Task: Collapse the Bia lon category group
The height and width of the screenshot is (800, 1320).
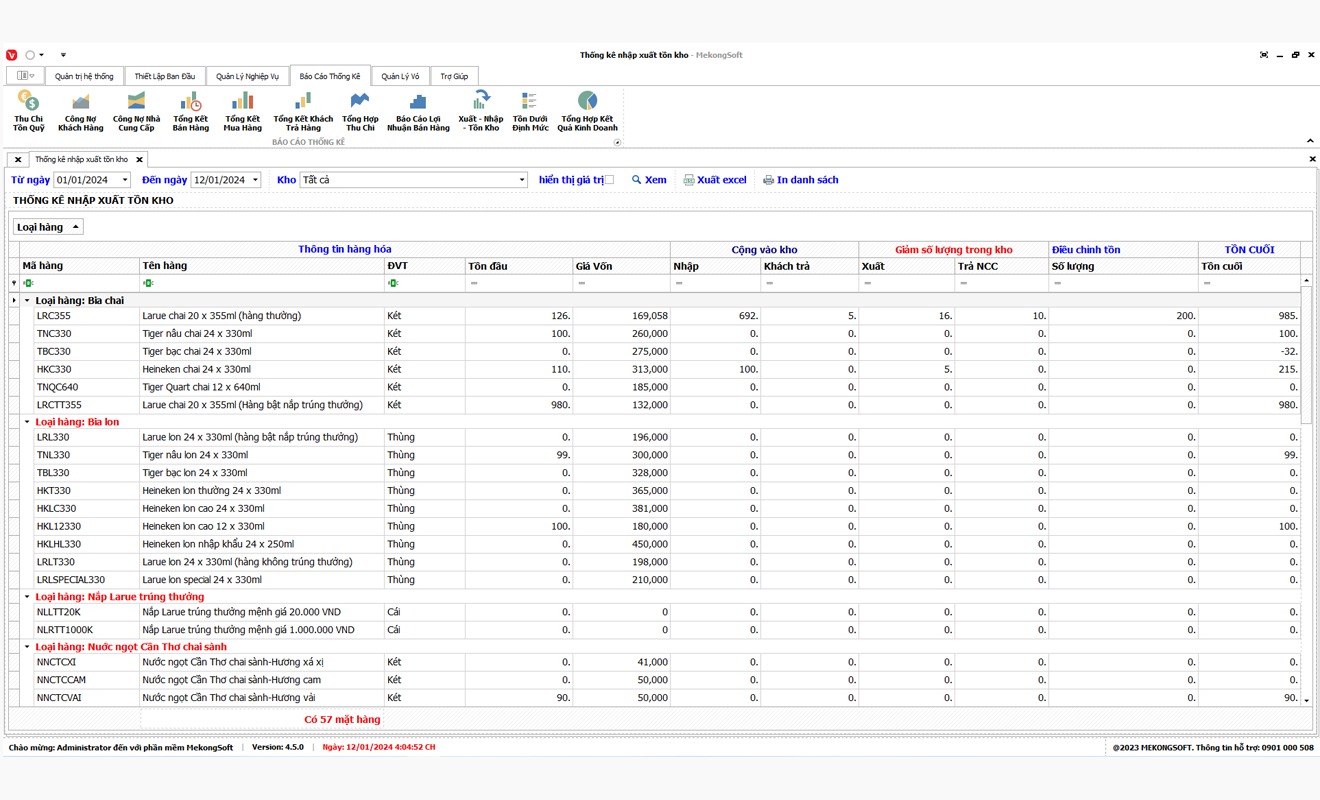Action: [x=27, y=422]
